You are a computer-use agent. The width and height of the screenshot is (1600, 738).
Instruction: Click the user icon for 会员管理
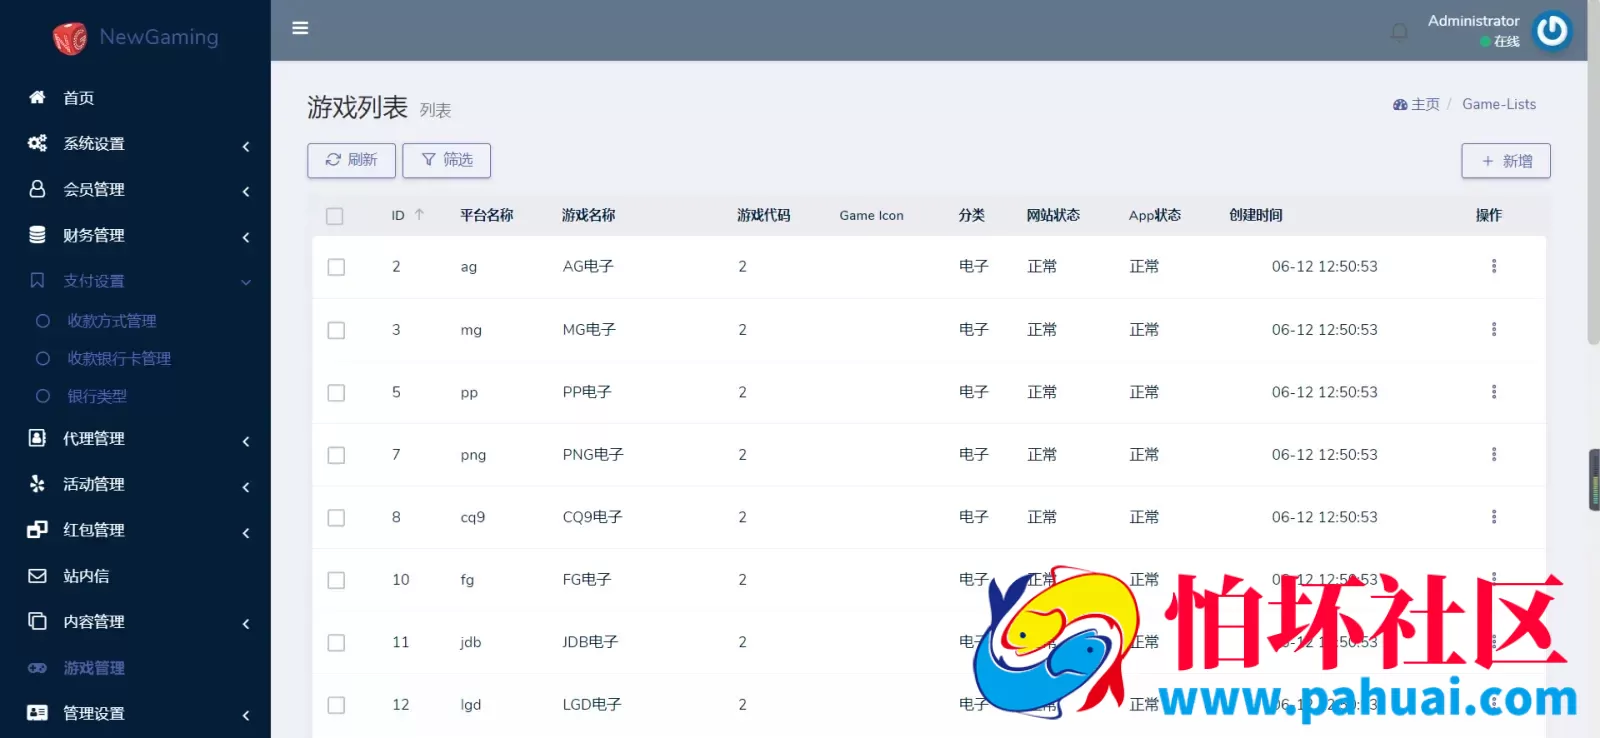37,189
